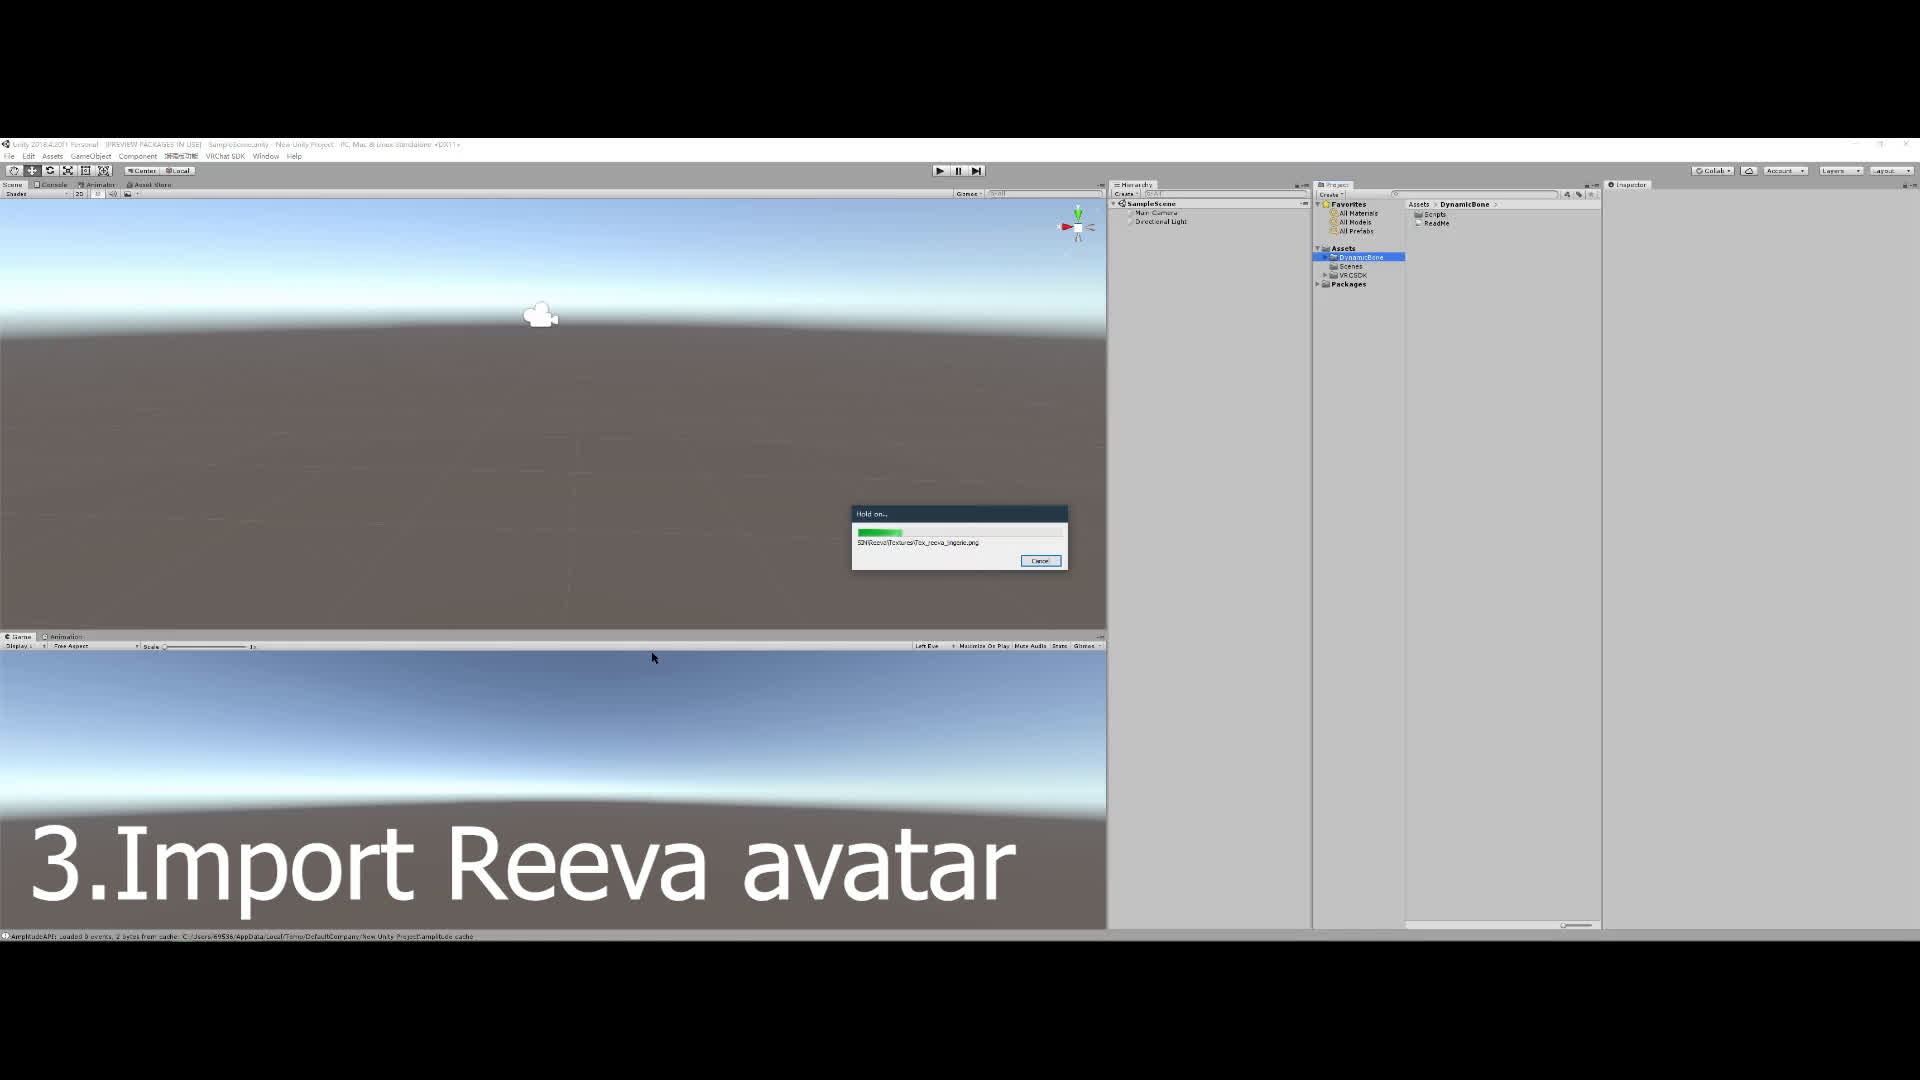Click the Step frame button

click(977, 171)
